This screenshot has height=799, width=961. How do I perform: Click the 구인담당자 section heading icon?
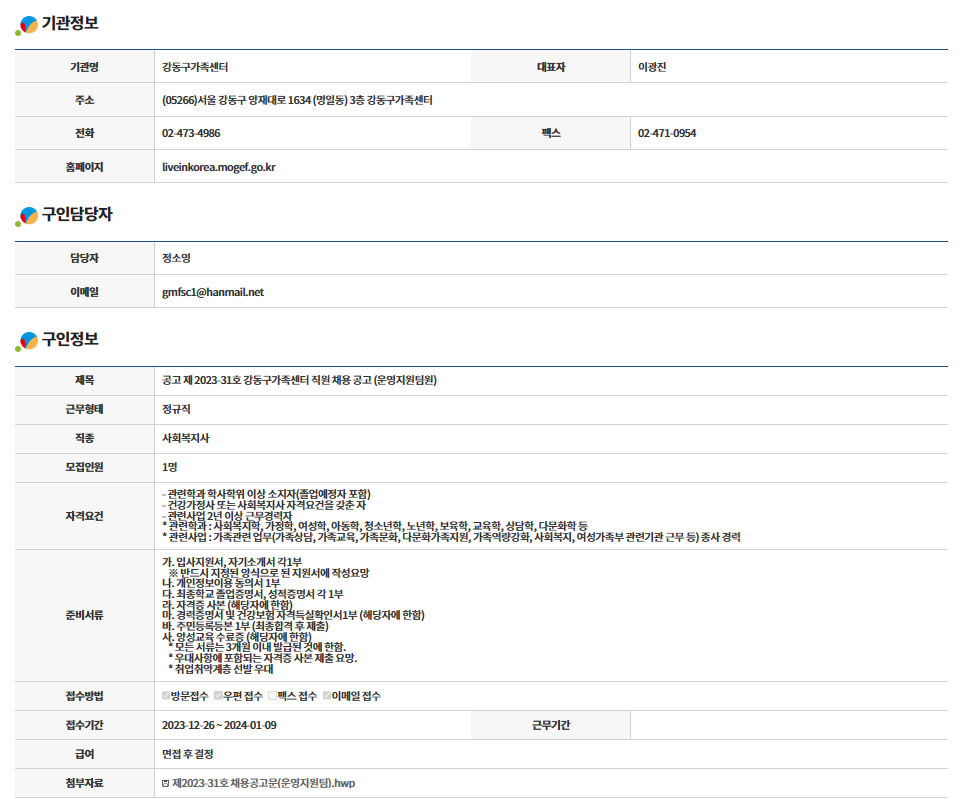click(27, 216)
